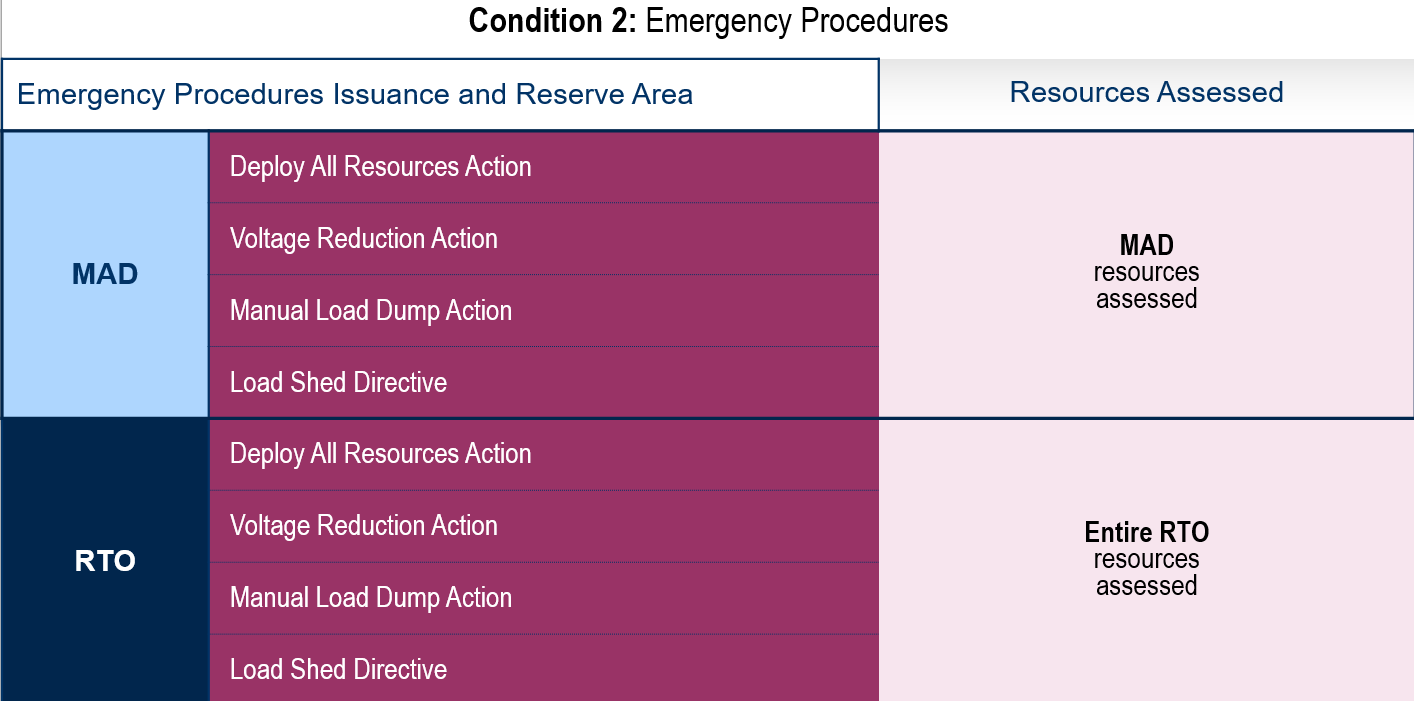Select the "Resources Assessed" column header
Screen dimensions: 1414x701
pos(1146,93)
